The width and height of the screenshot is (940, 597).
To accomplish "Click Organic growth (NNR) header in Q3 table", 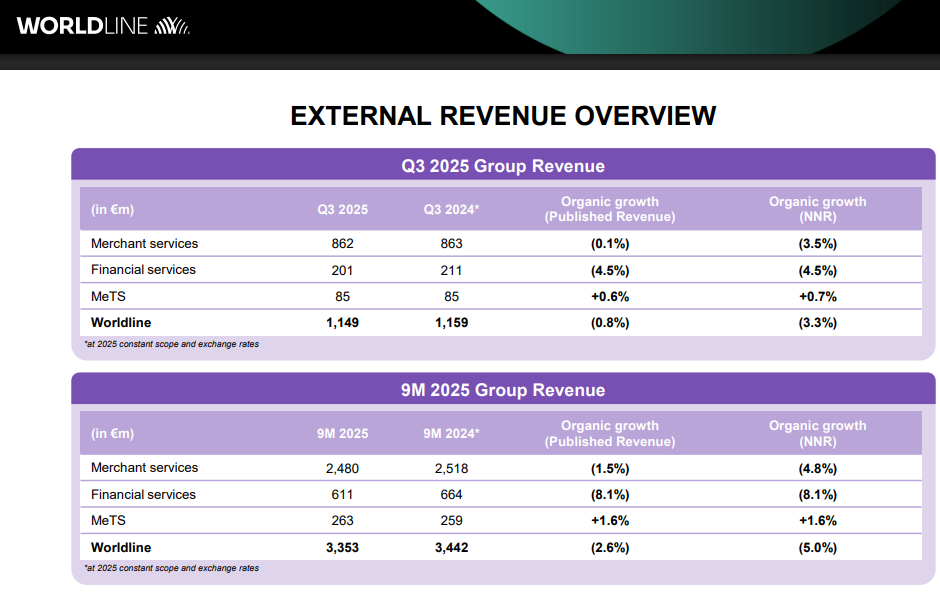I will [x=817, y=209].
